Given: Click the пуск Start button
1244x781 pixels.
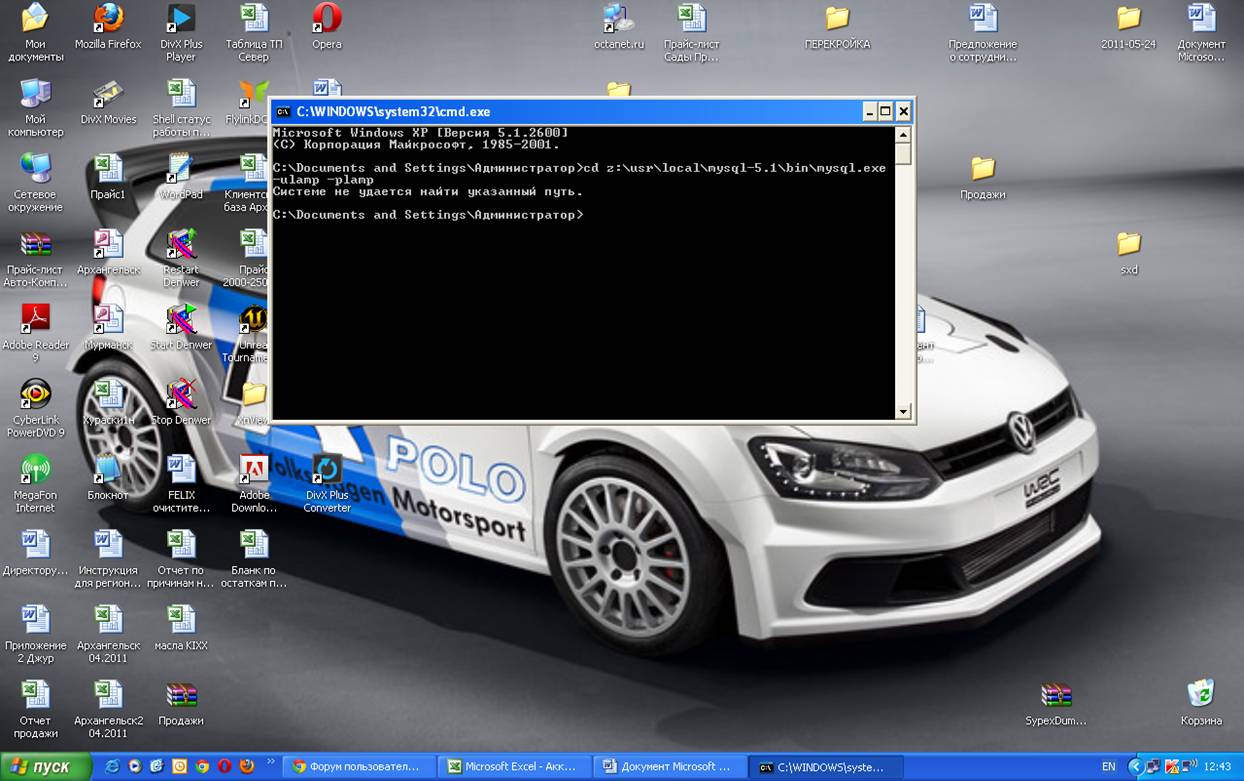Looking at the screenshot, I should pos(45,767).
